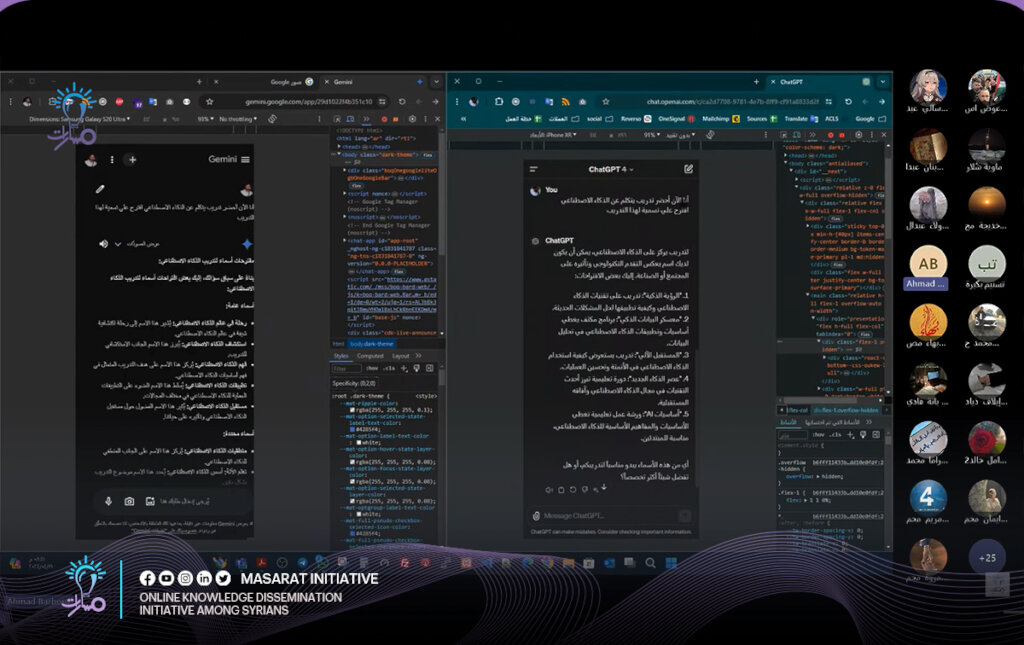1024x645 pixels.
Task: Switch to the Gemini browser tab
Action: click(x=374, y=82)
